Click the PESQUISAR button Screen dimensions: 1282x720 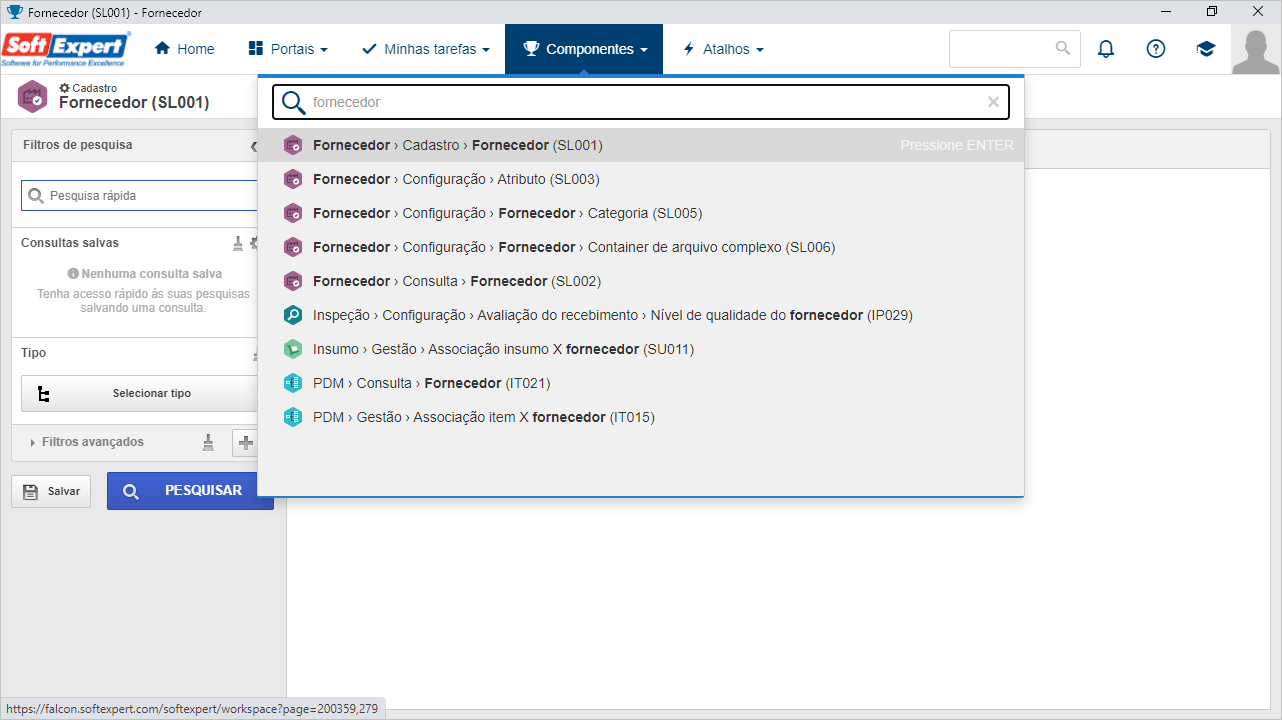[190, 491]
